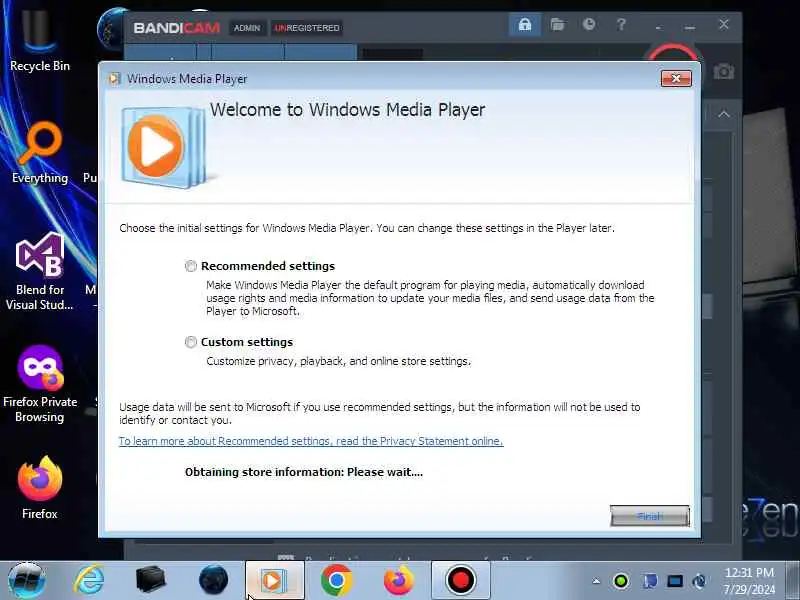Click the Bandicam UNREGISTERED label
This screenshot has width=800, height=600.
(x=307, y=28)
